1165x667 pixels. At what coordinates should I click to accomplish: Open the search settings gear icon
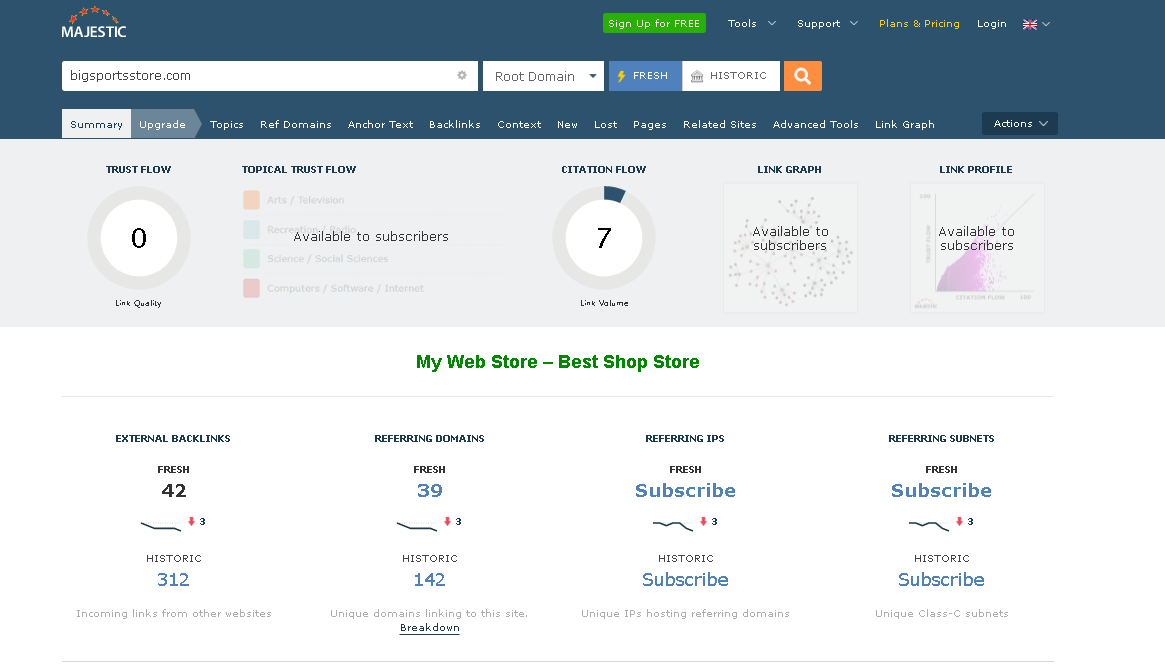point(461,75)
